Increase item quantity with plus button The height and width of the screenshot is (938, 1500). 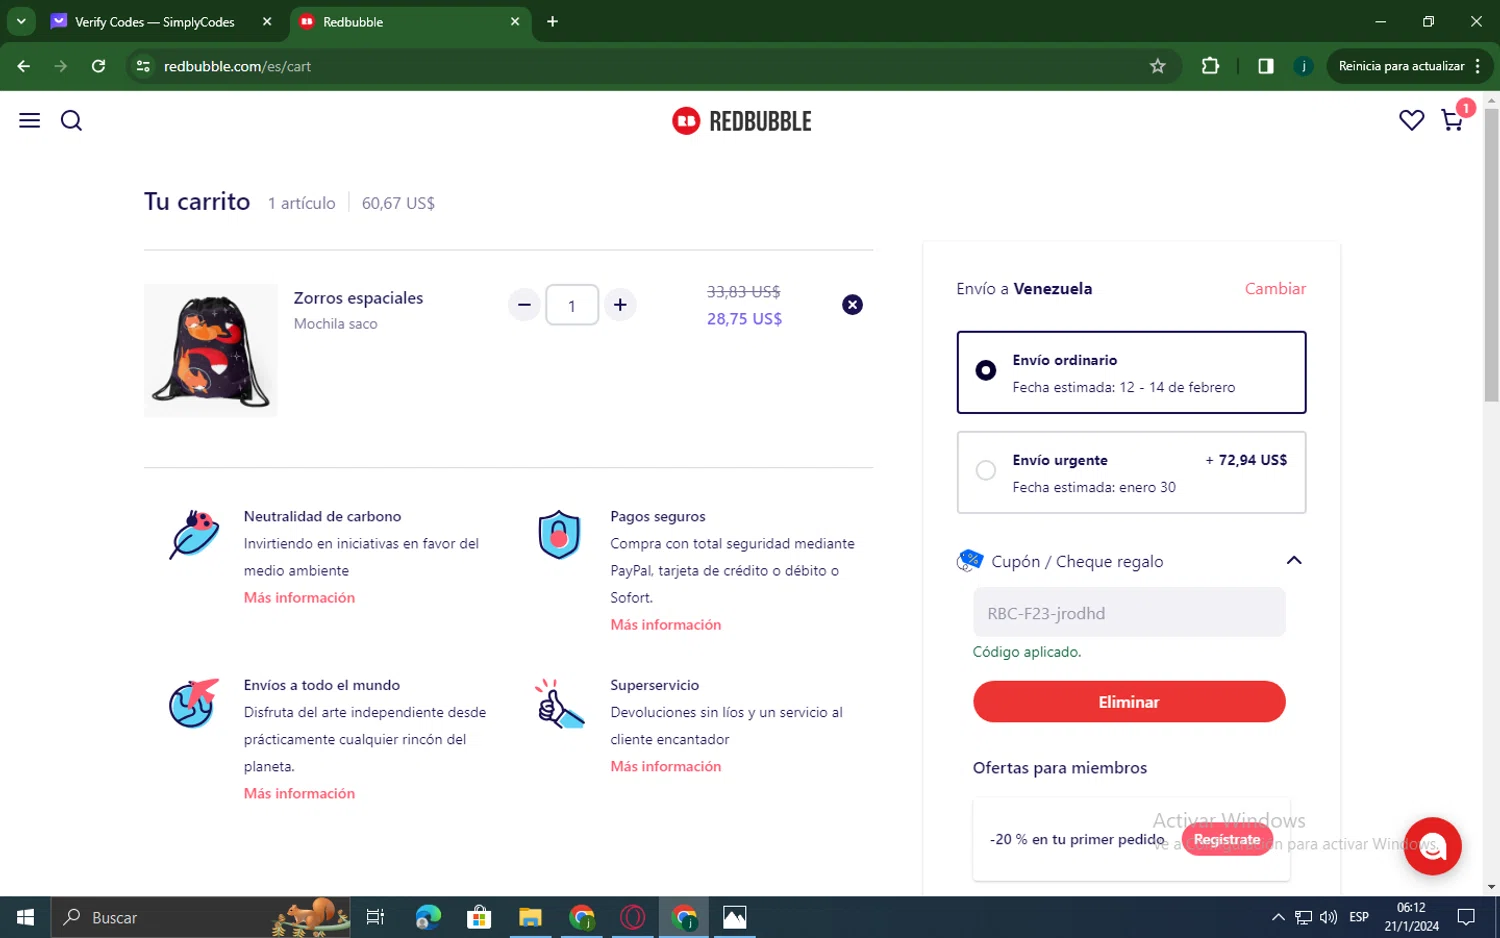pos(620,305)
